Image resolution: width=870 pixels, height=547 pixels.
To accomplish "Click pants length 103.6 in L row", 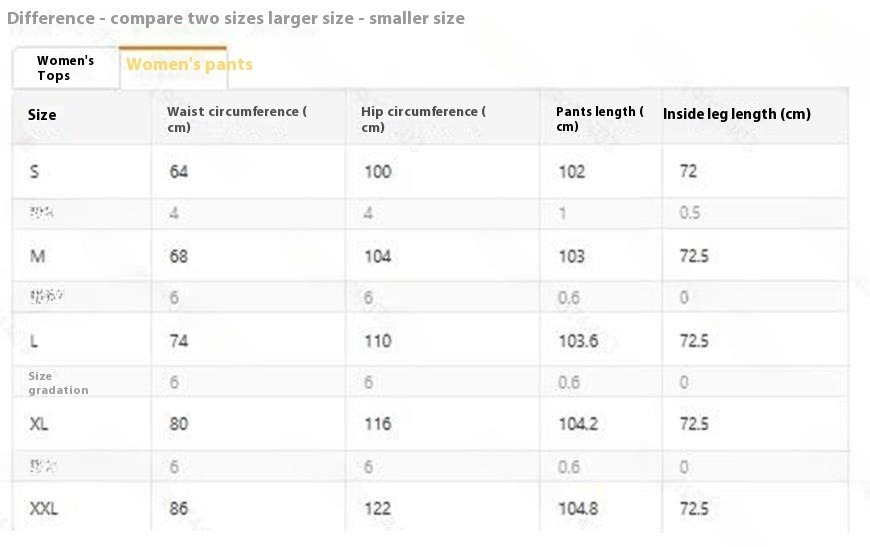I will pos(577,341).
